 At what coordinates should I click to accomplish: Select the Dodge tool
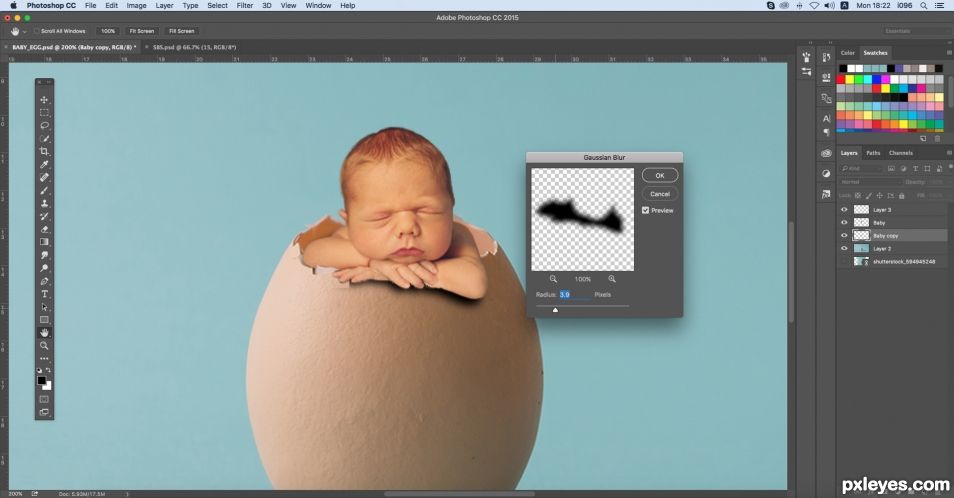pos(44,268)
